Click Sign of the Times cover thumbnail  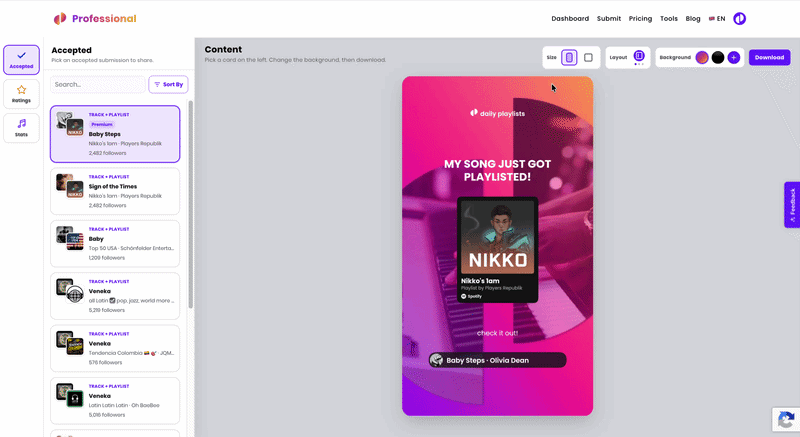pos(70,186)
